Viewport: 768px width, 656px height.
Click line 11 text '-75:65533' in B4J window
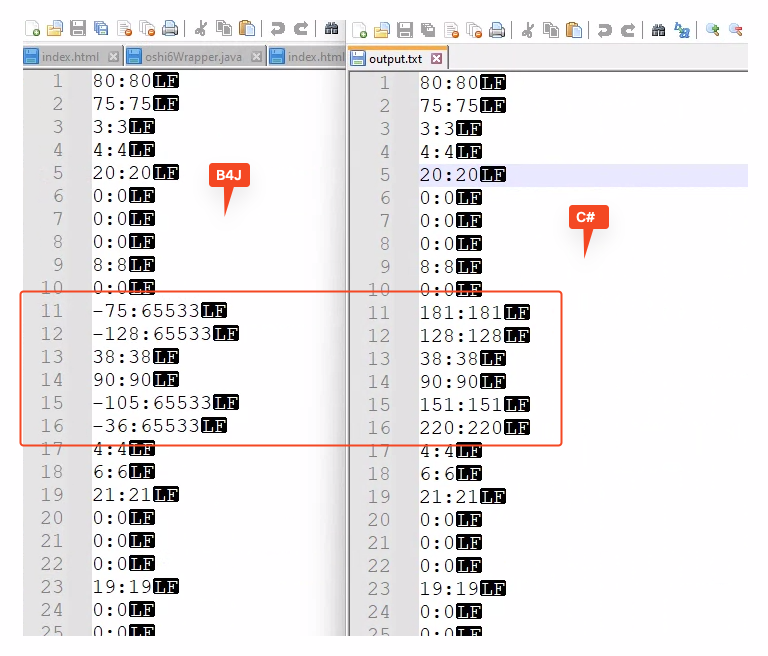(147, 311)
